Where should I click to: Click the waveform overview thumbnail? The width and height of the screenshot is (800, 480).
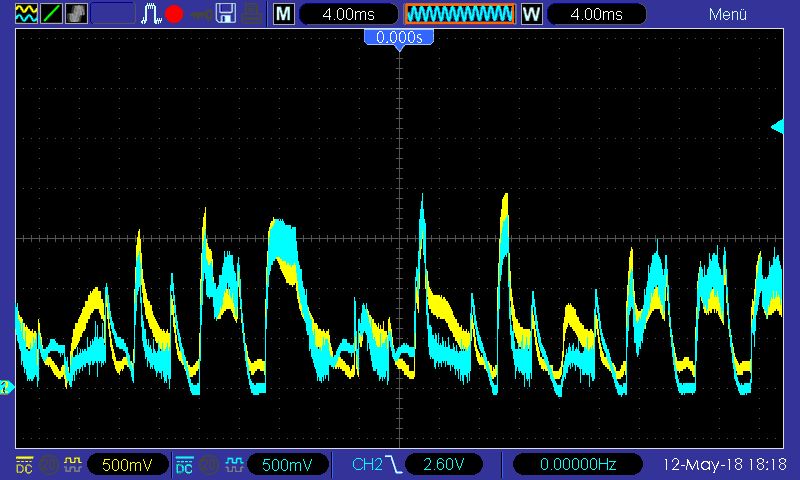click(x=459, y=14)
